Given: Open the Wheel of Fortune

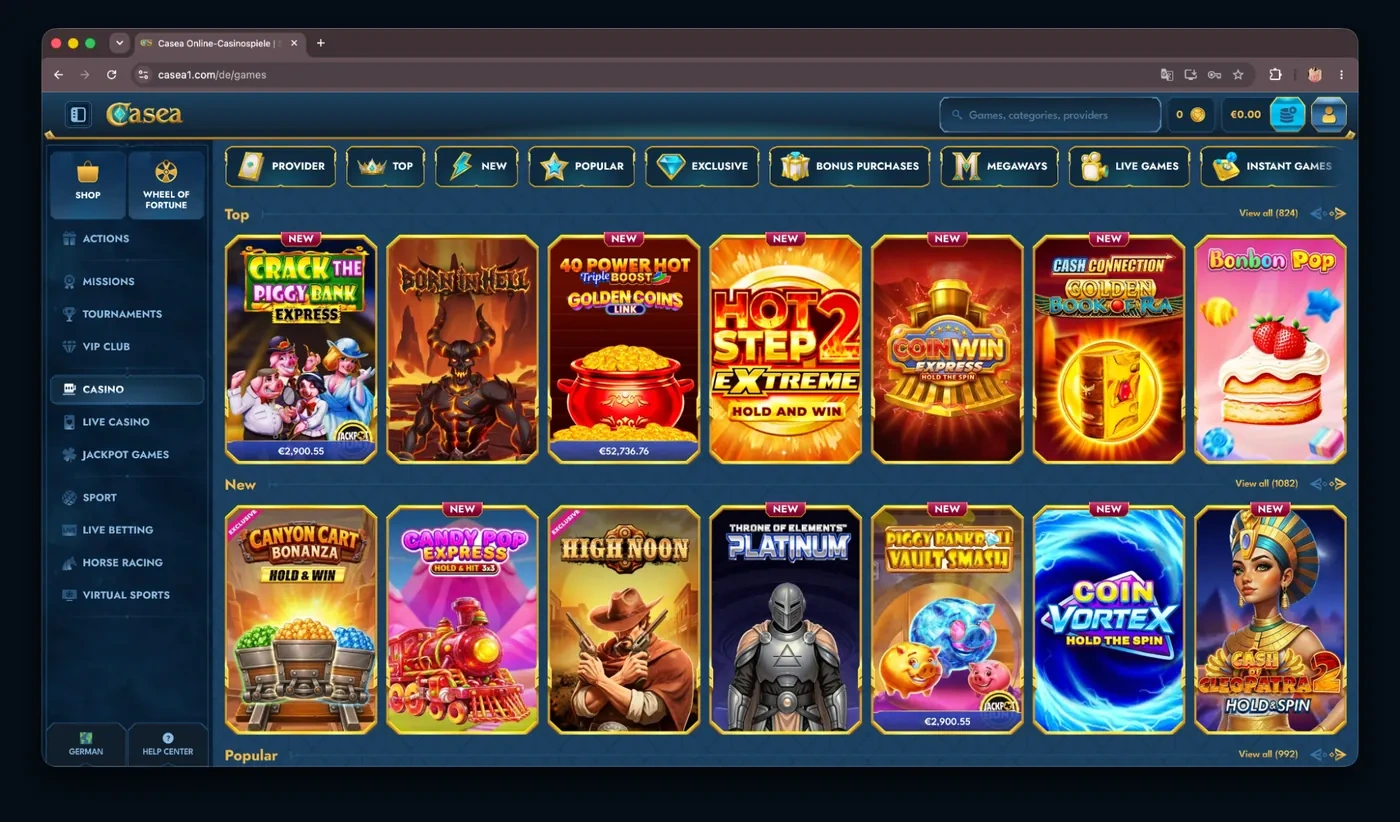Looking at the screenshot, I should (166, 184).
